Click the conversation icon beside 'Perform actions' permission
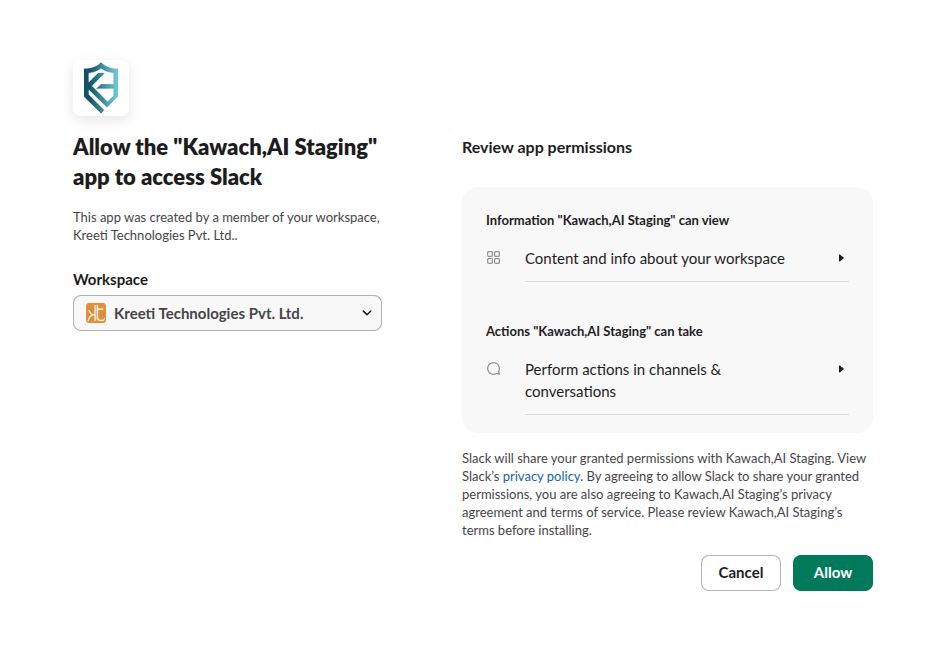The height and width of the screenshot is (651, 951). pos(493,368)
